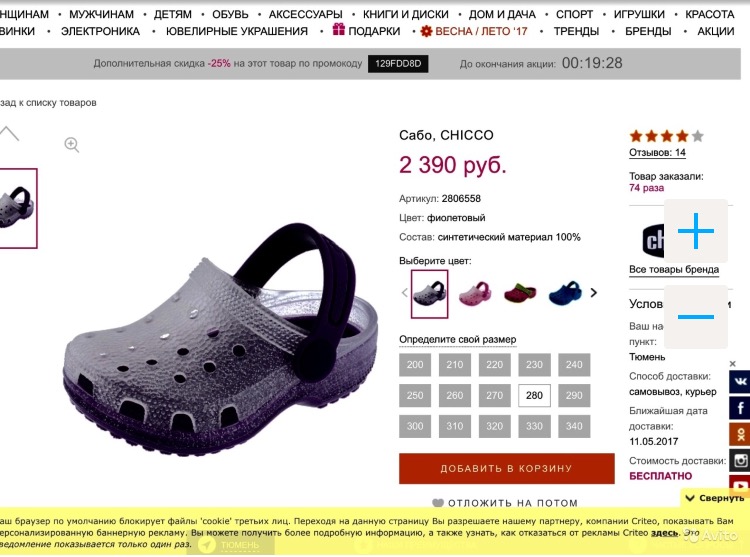Click the blue minus zoom-out icon
The width and height of the screenshot is (750, 557).
point(695,317)
